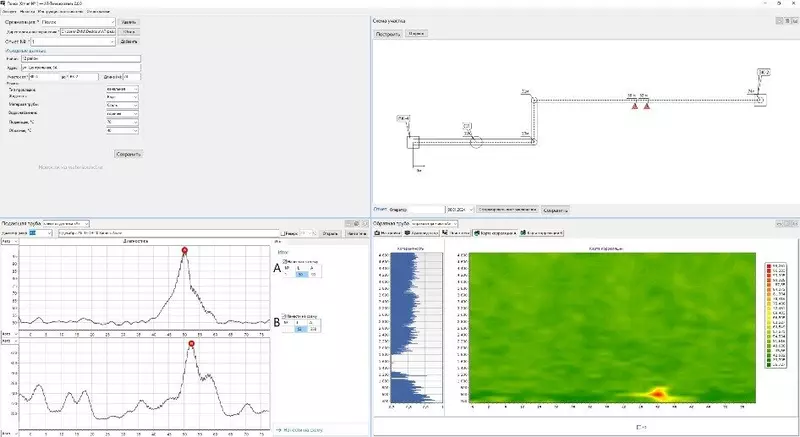Expand the Отчет № dropdown

pyautogui.click(x=113, y=42)
